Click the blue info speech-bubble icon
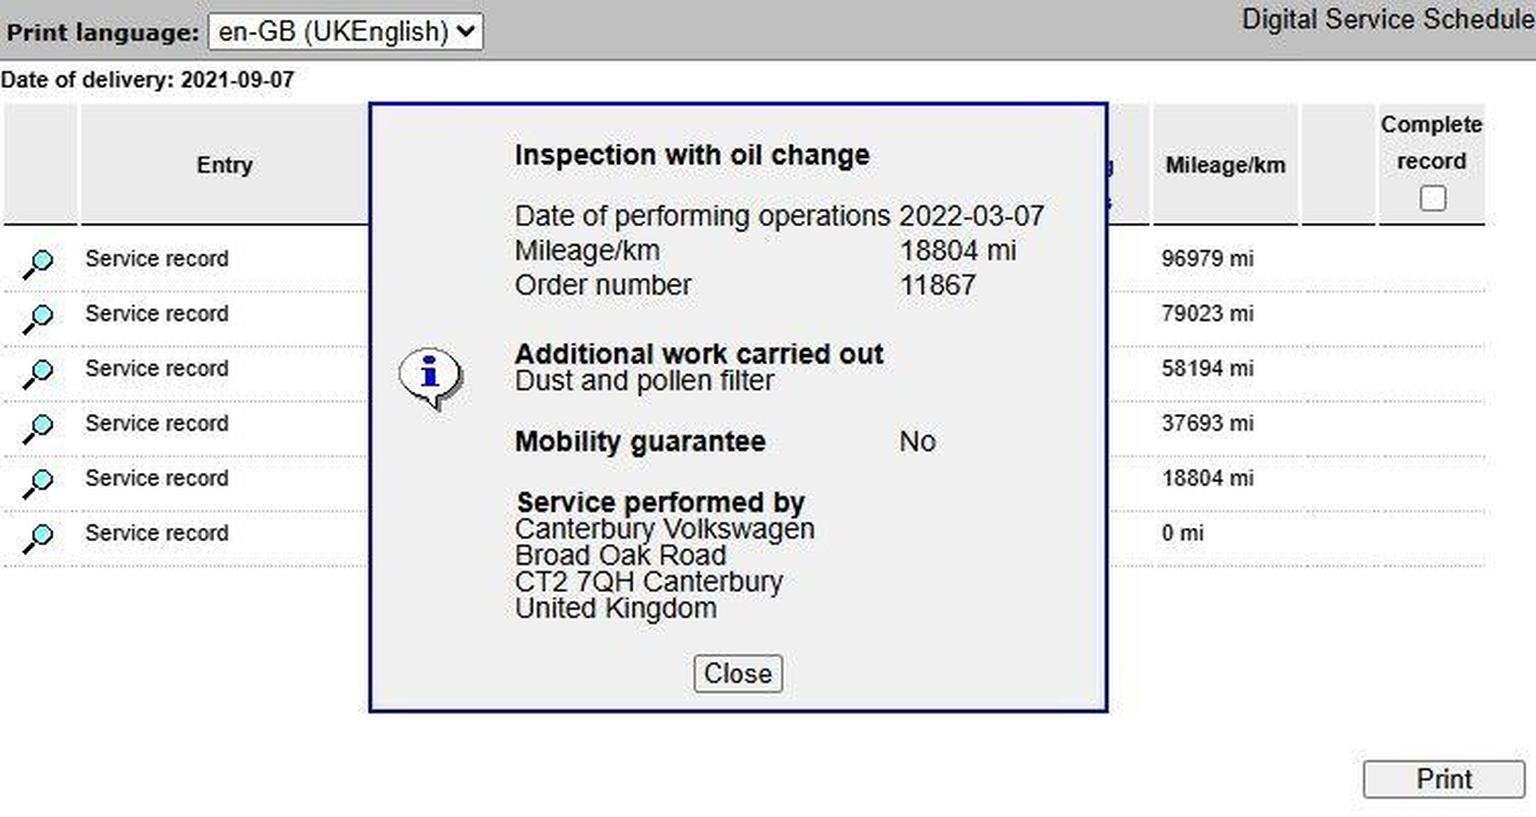 click(431, 379)
